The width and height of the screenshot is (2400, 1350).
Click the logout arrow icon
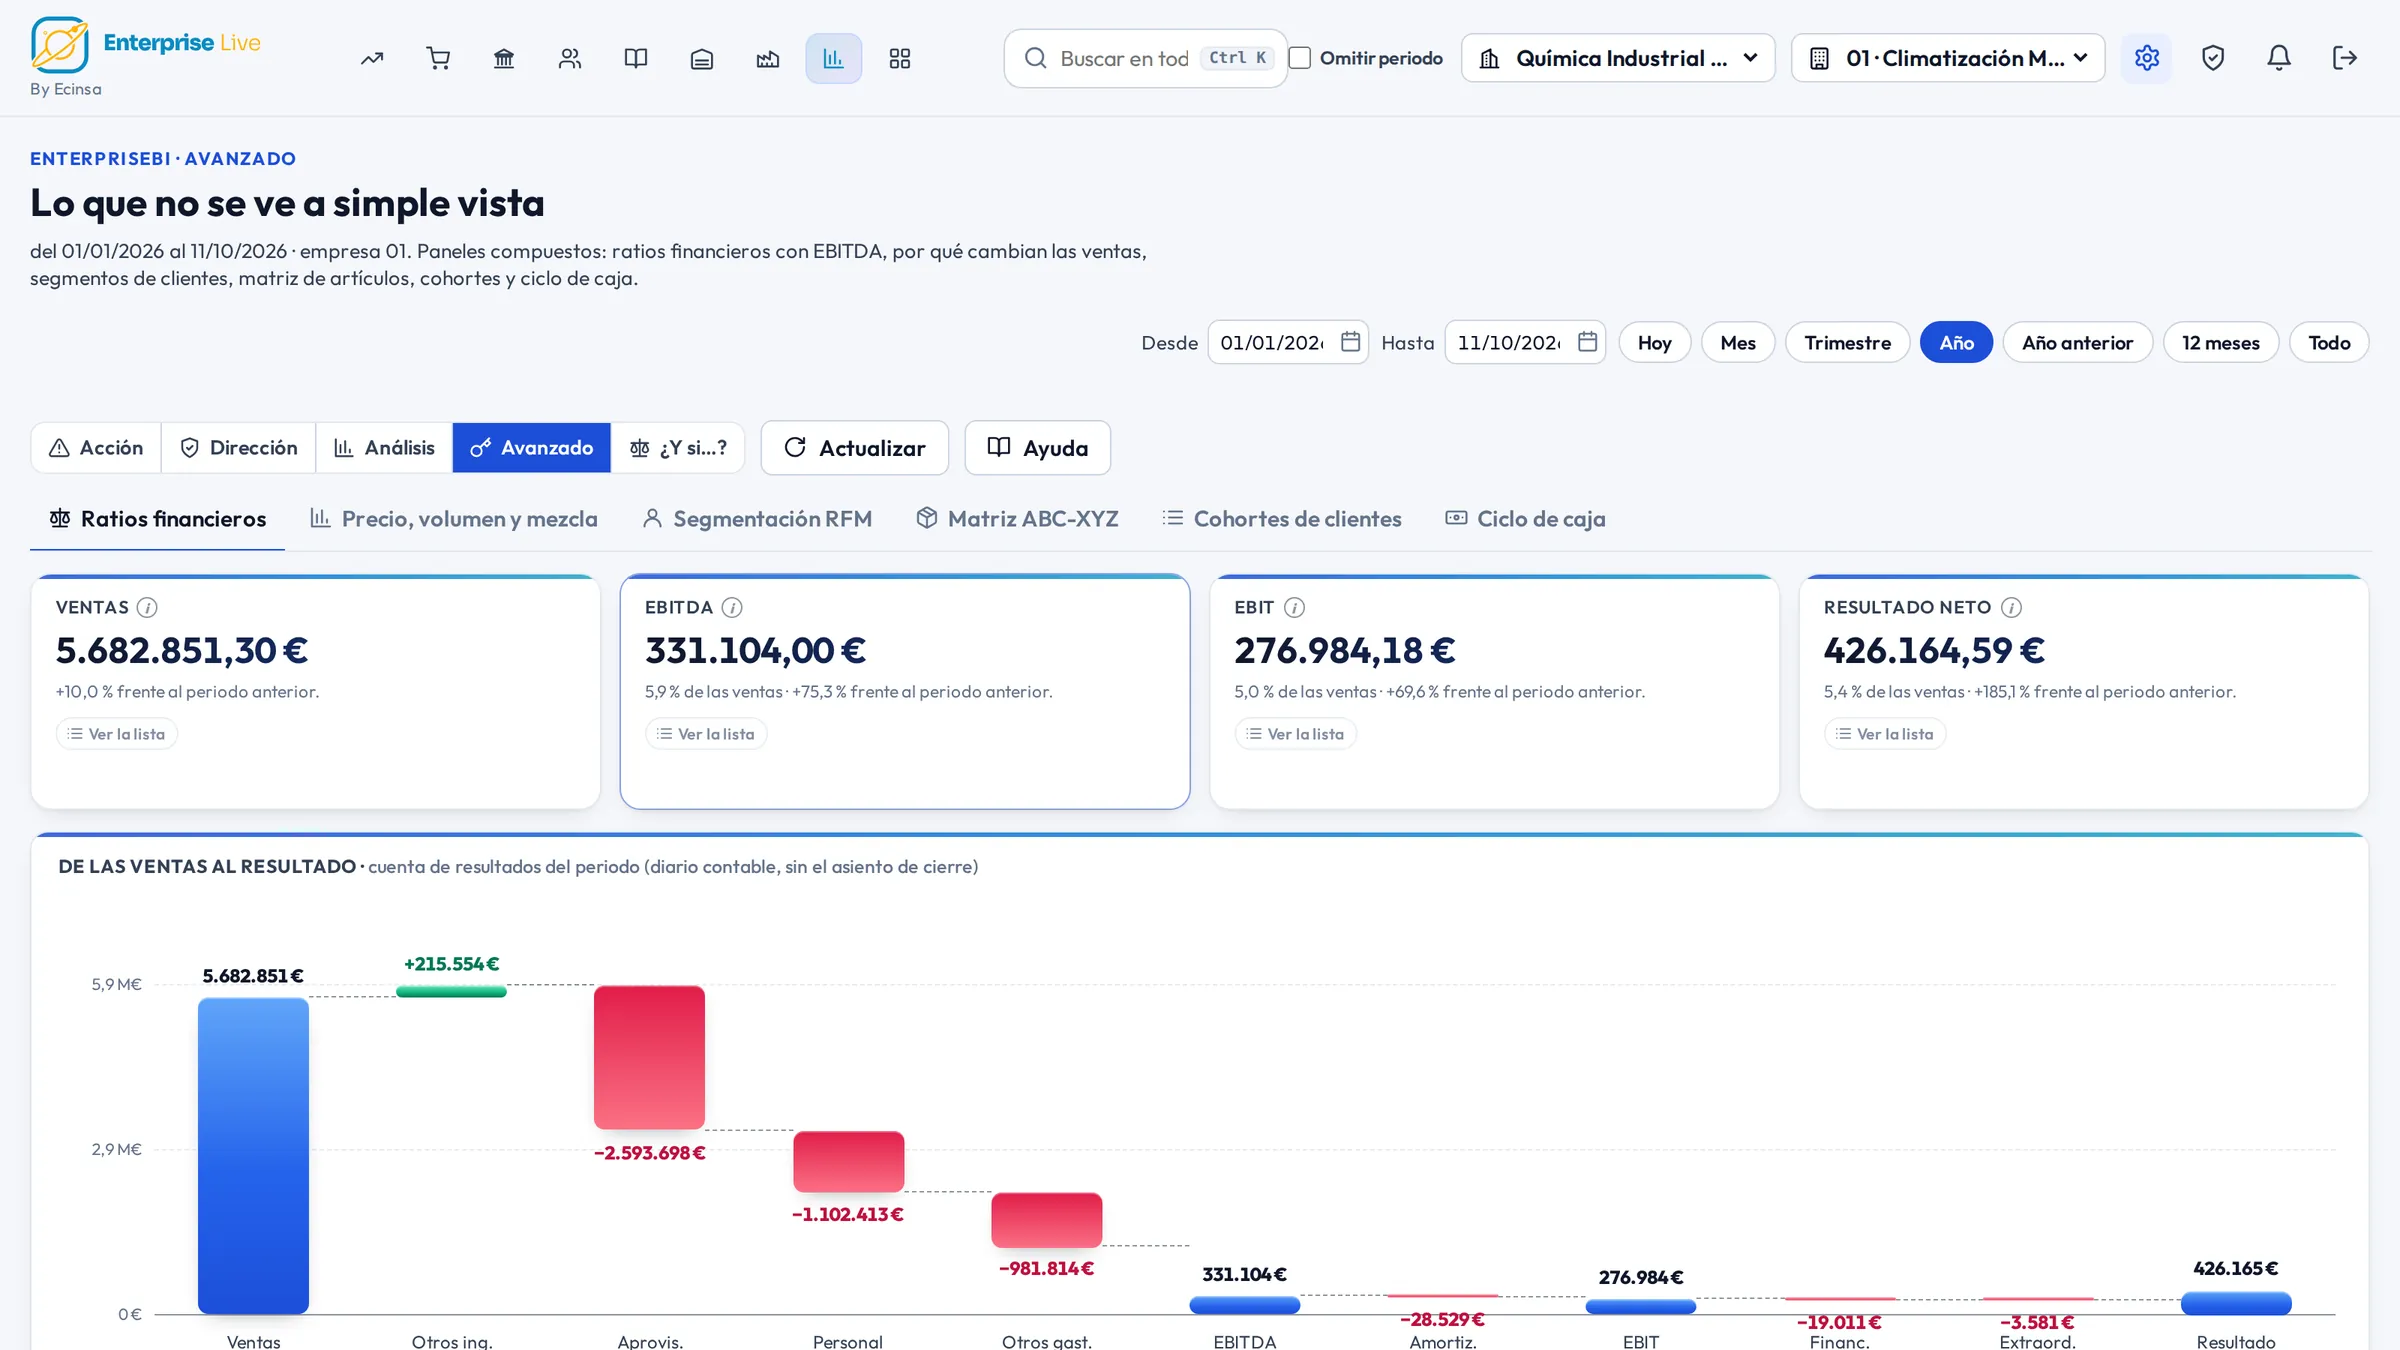click(2345, 58)
